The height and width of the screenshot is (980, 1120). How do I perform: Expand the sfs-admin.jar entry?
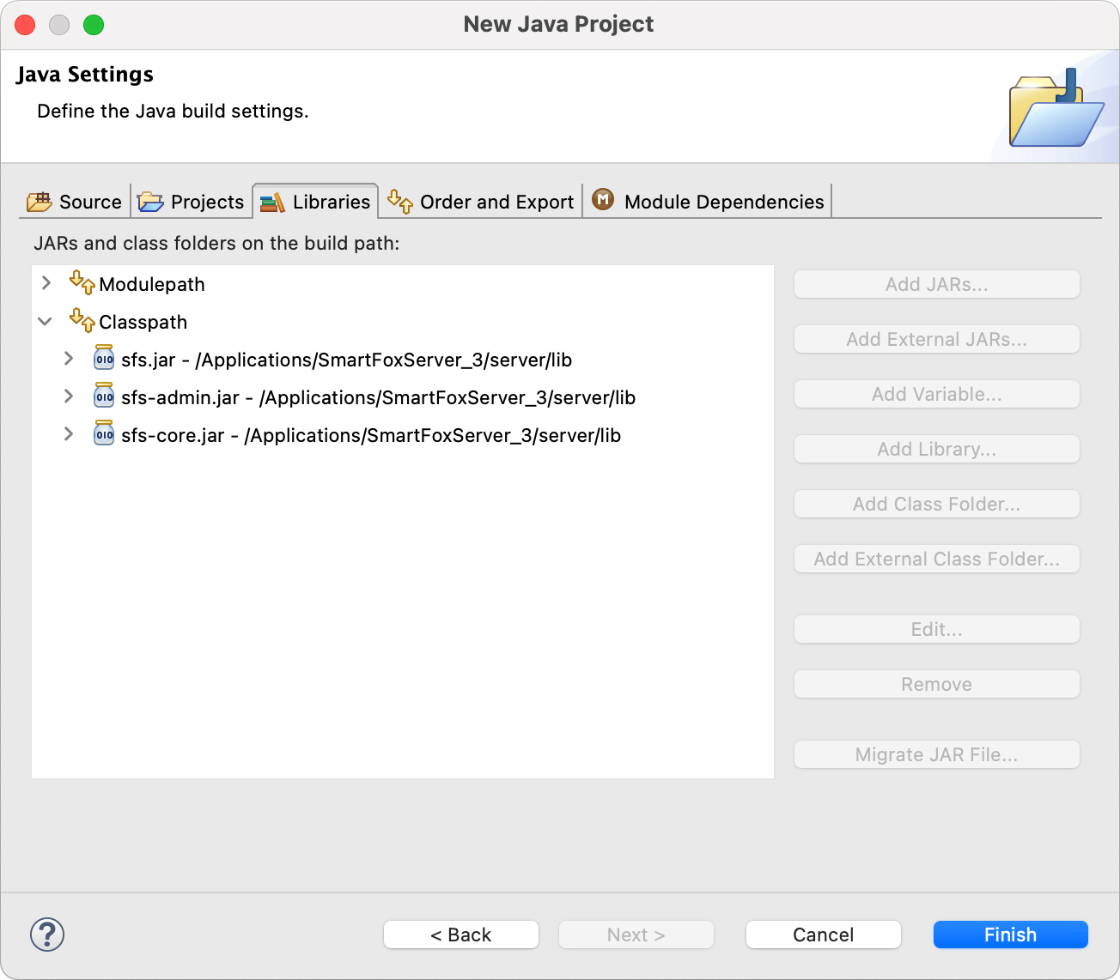pyautogui.click(x=68, y=397)
